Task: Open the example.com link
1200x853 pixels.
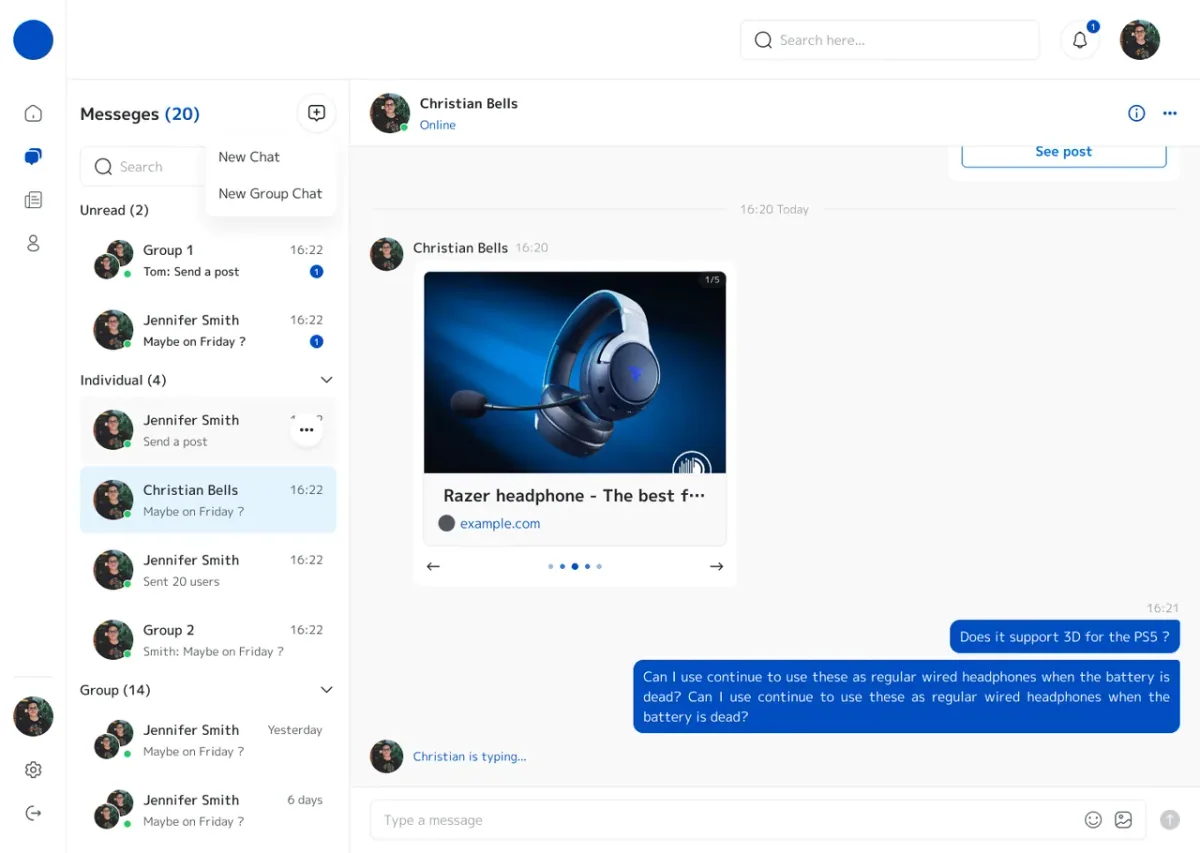Action: pyautogui.click(x=500, y=523)
